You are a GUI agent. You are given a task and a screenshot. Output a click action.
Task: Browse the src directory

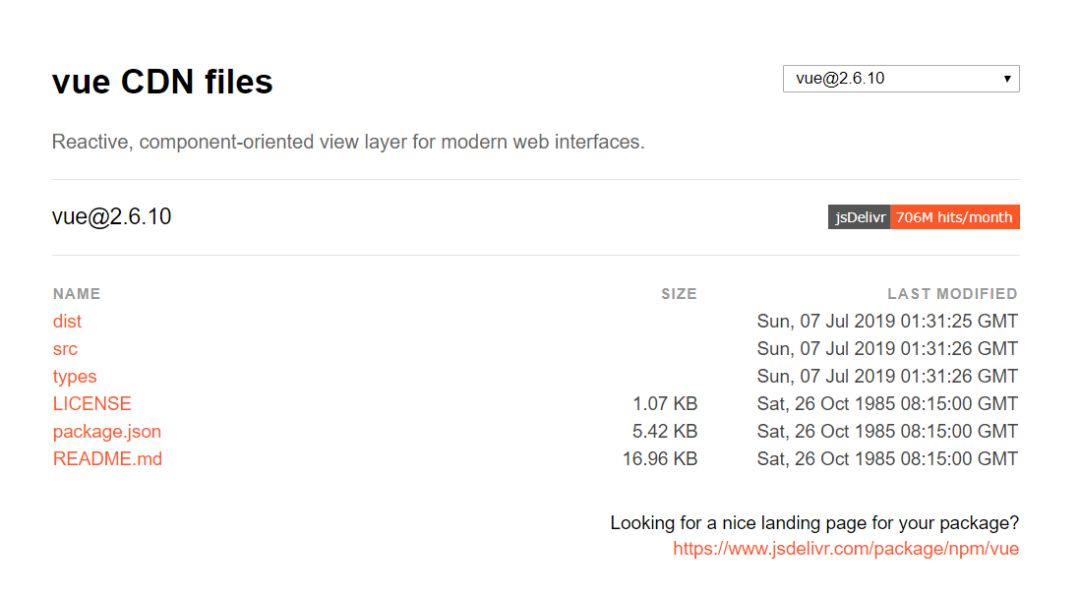(x=65, y=349)
